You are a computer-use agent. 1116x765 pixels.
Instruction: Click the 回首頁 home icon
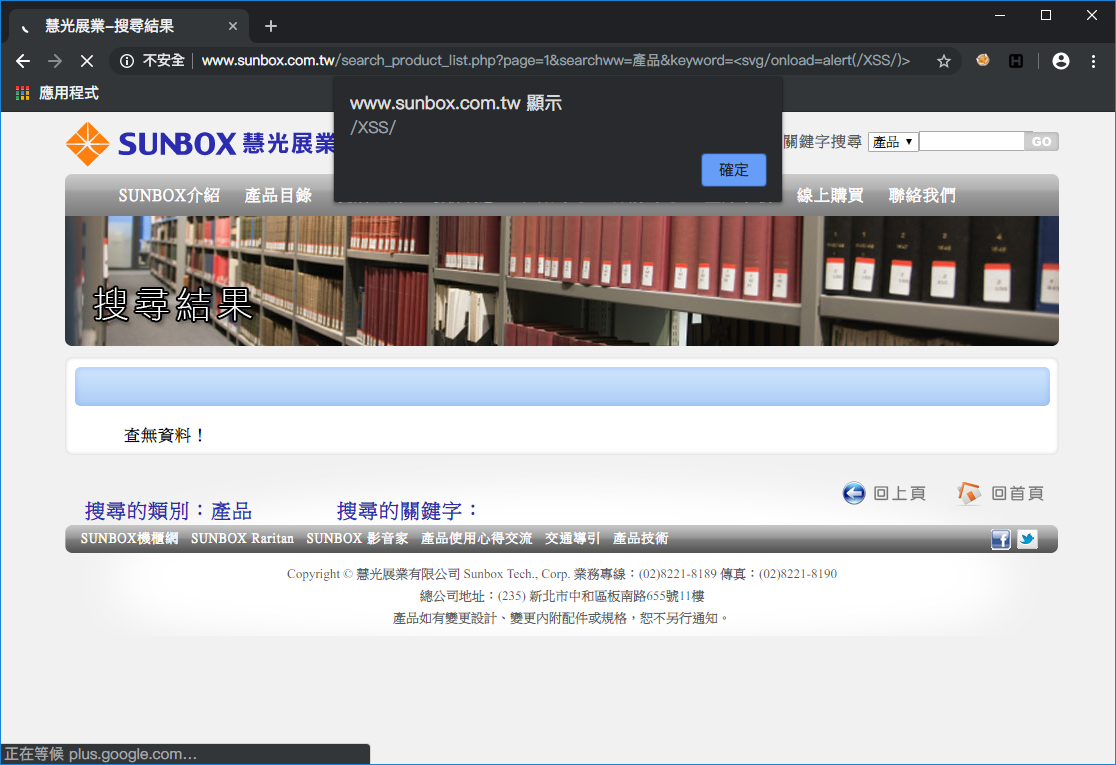coord(969,493)
